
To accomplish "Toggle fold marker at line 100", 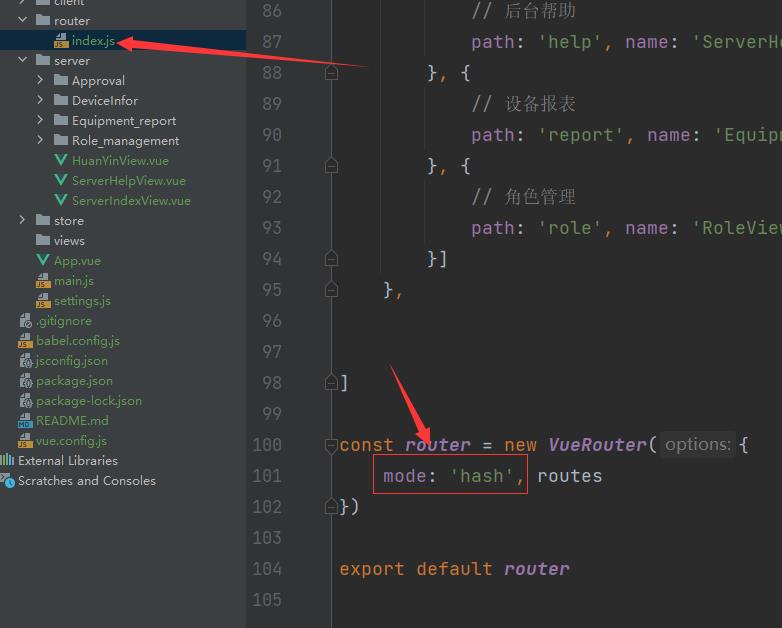I will [x=331, y=445].
